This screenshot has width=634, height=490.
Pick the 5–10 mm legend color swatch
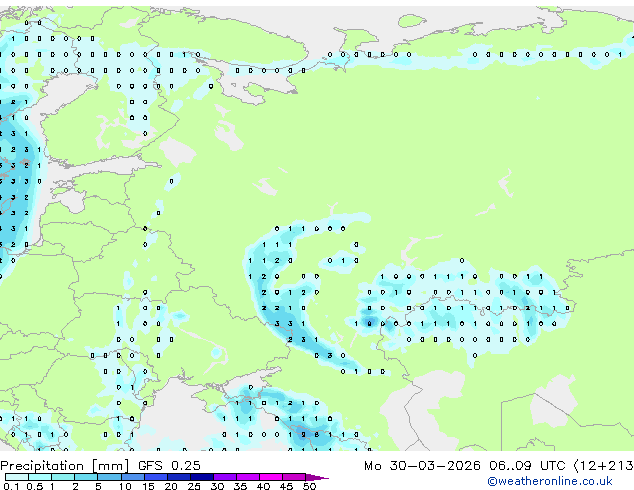coord(110,477)
